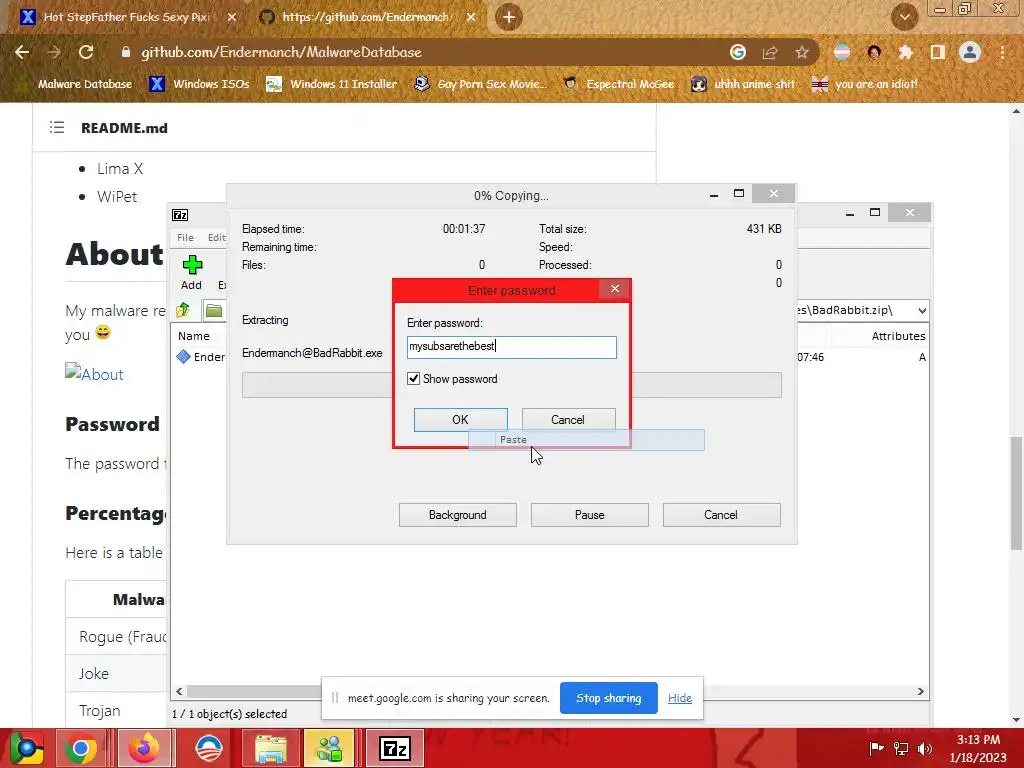Image resolution: width=1024 pixels, height=768 pixels.
Task: Click the Action Center flag icon
Action: [x=876, y=748]
